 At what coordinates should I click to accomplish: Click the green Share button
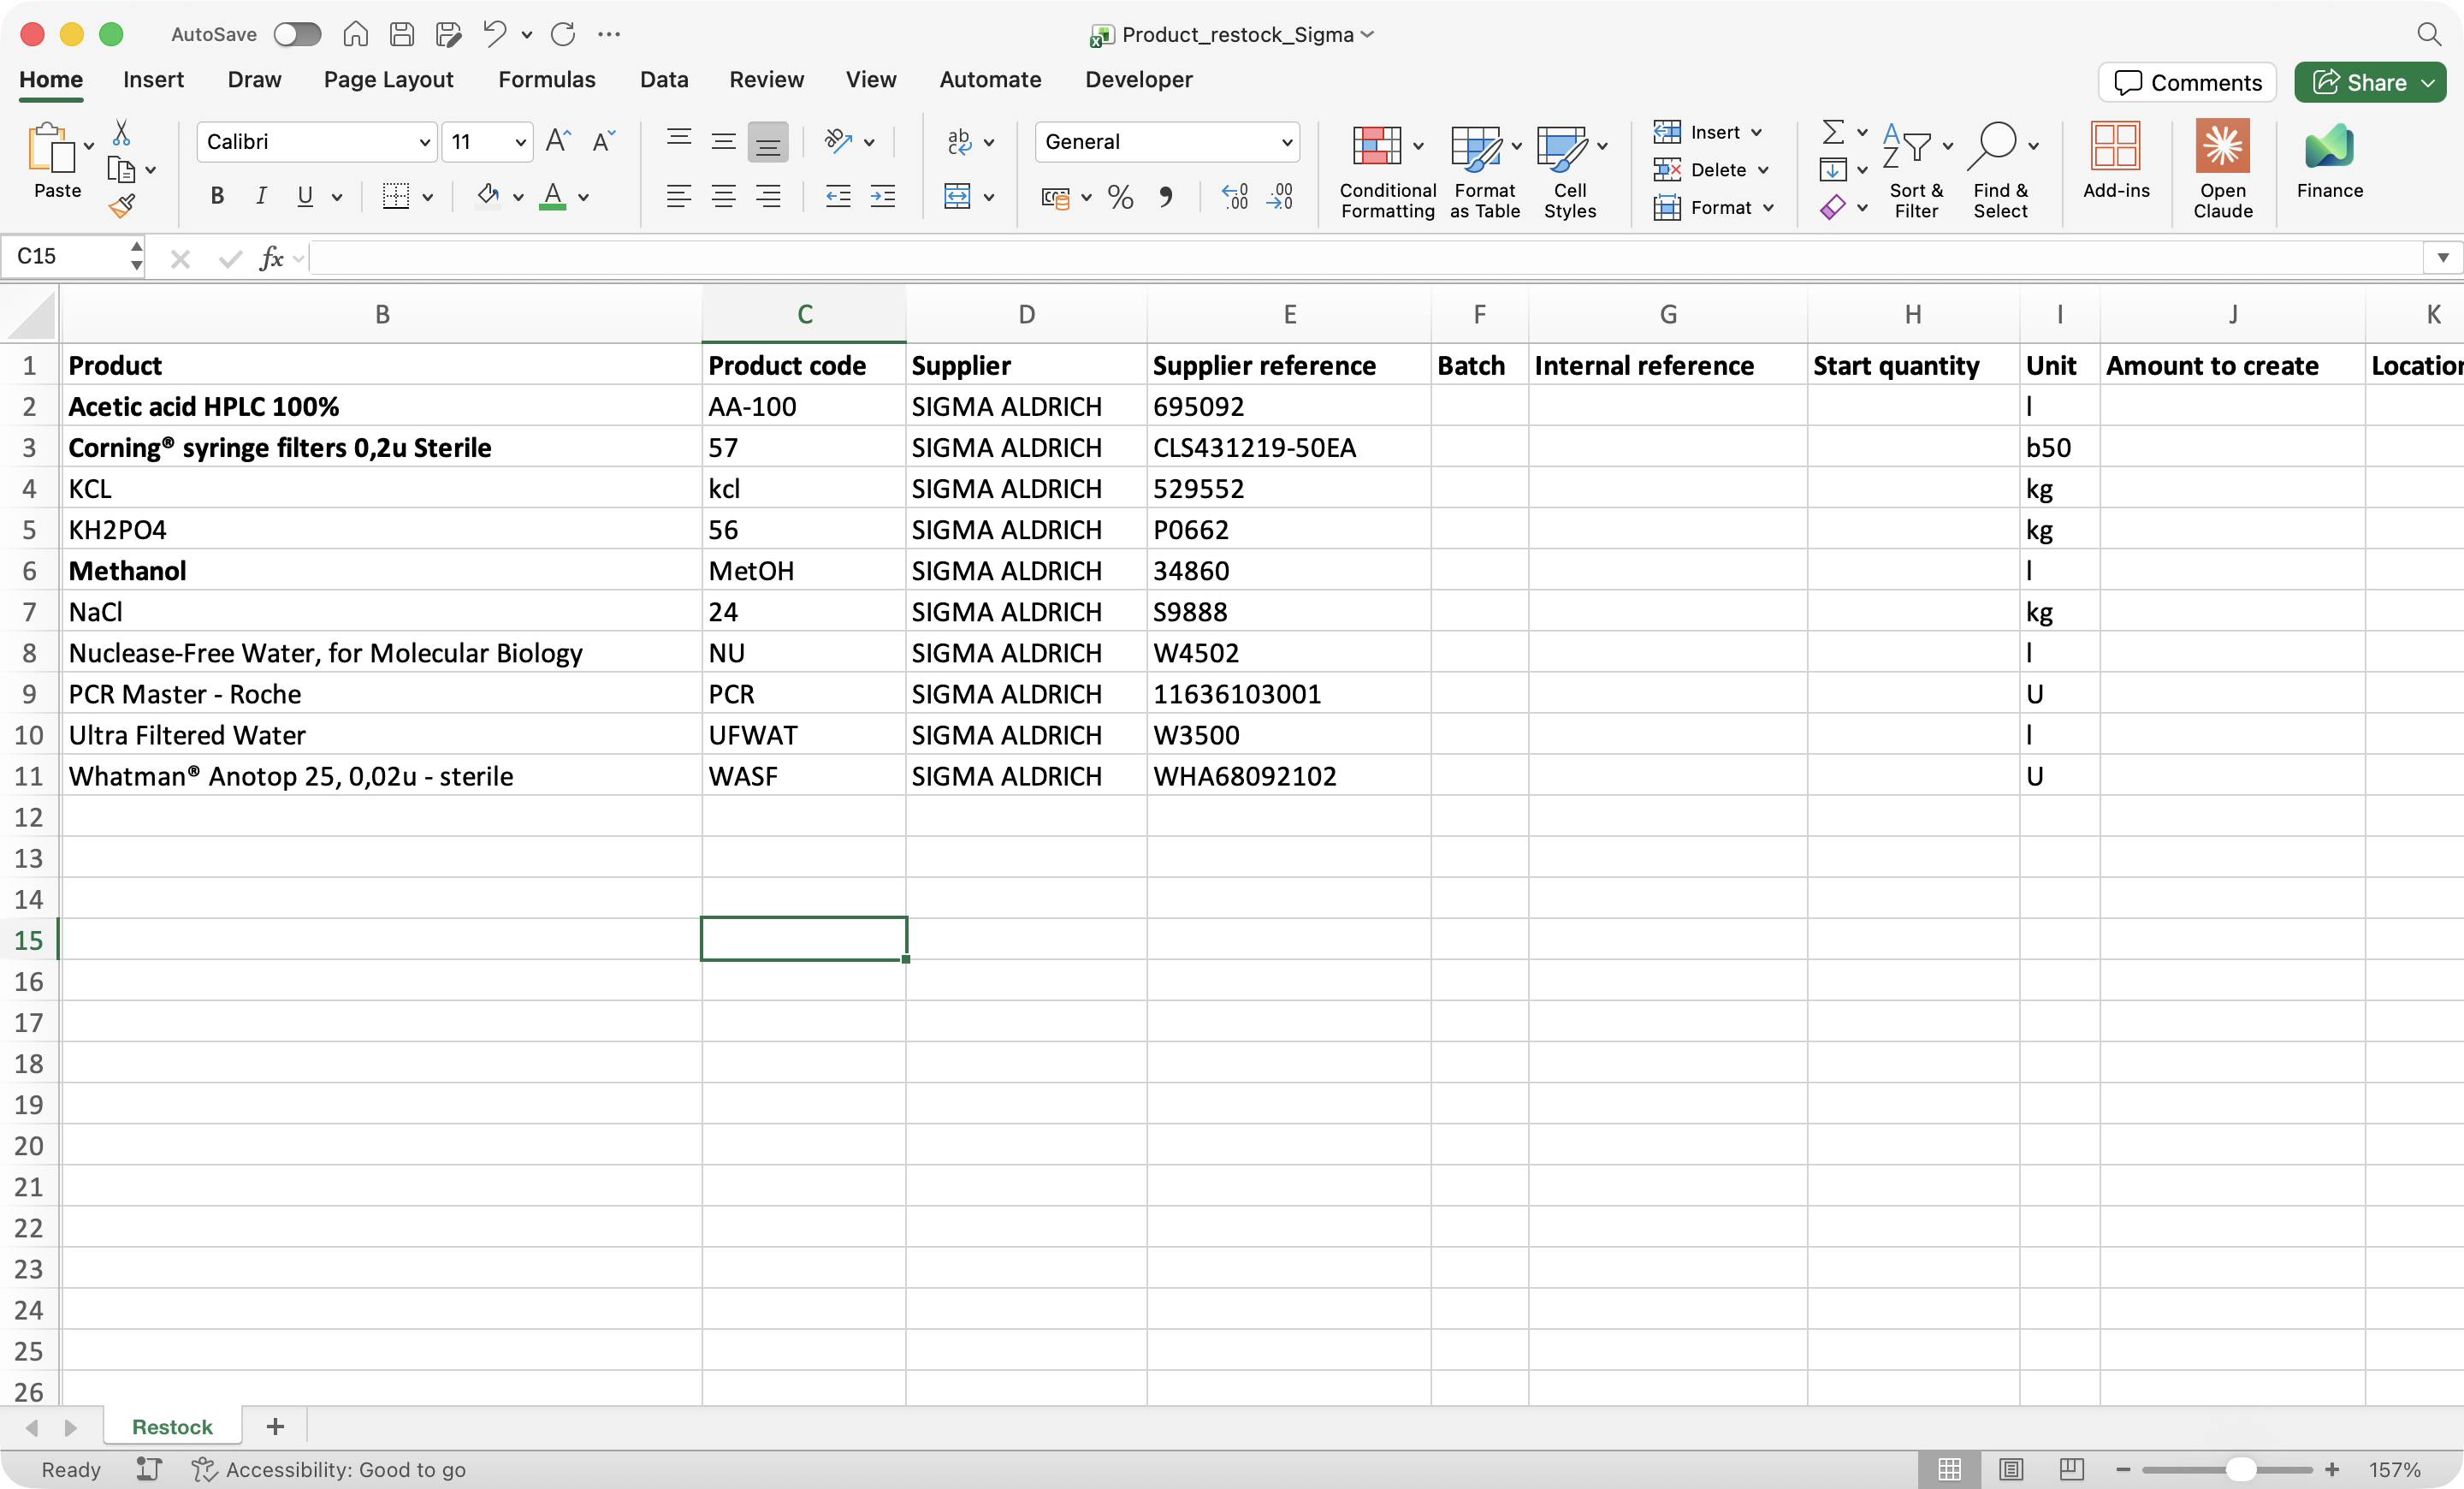tap(2359, 82)
